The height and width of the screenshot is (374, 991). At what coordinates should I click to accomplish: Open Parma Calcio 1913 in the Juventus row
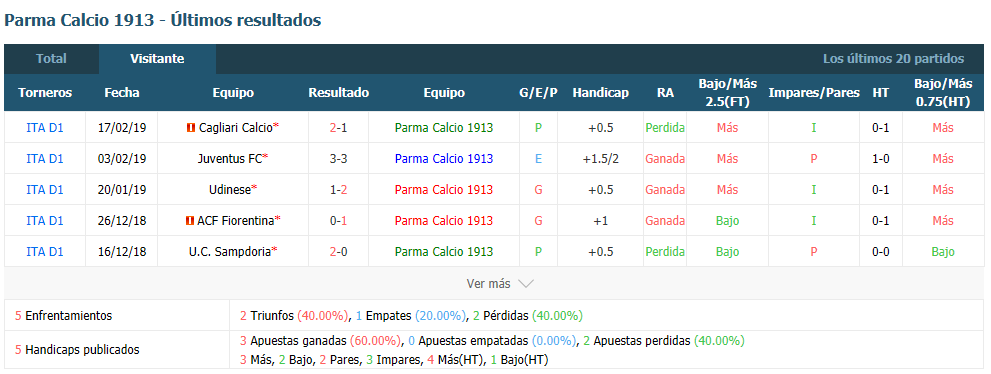click(444, 159)
